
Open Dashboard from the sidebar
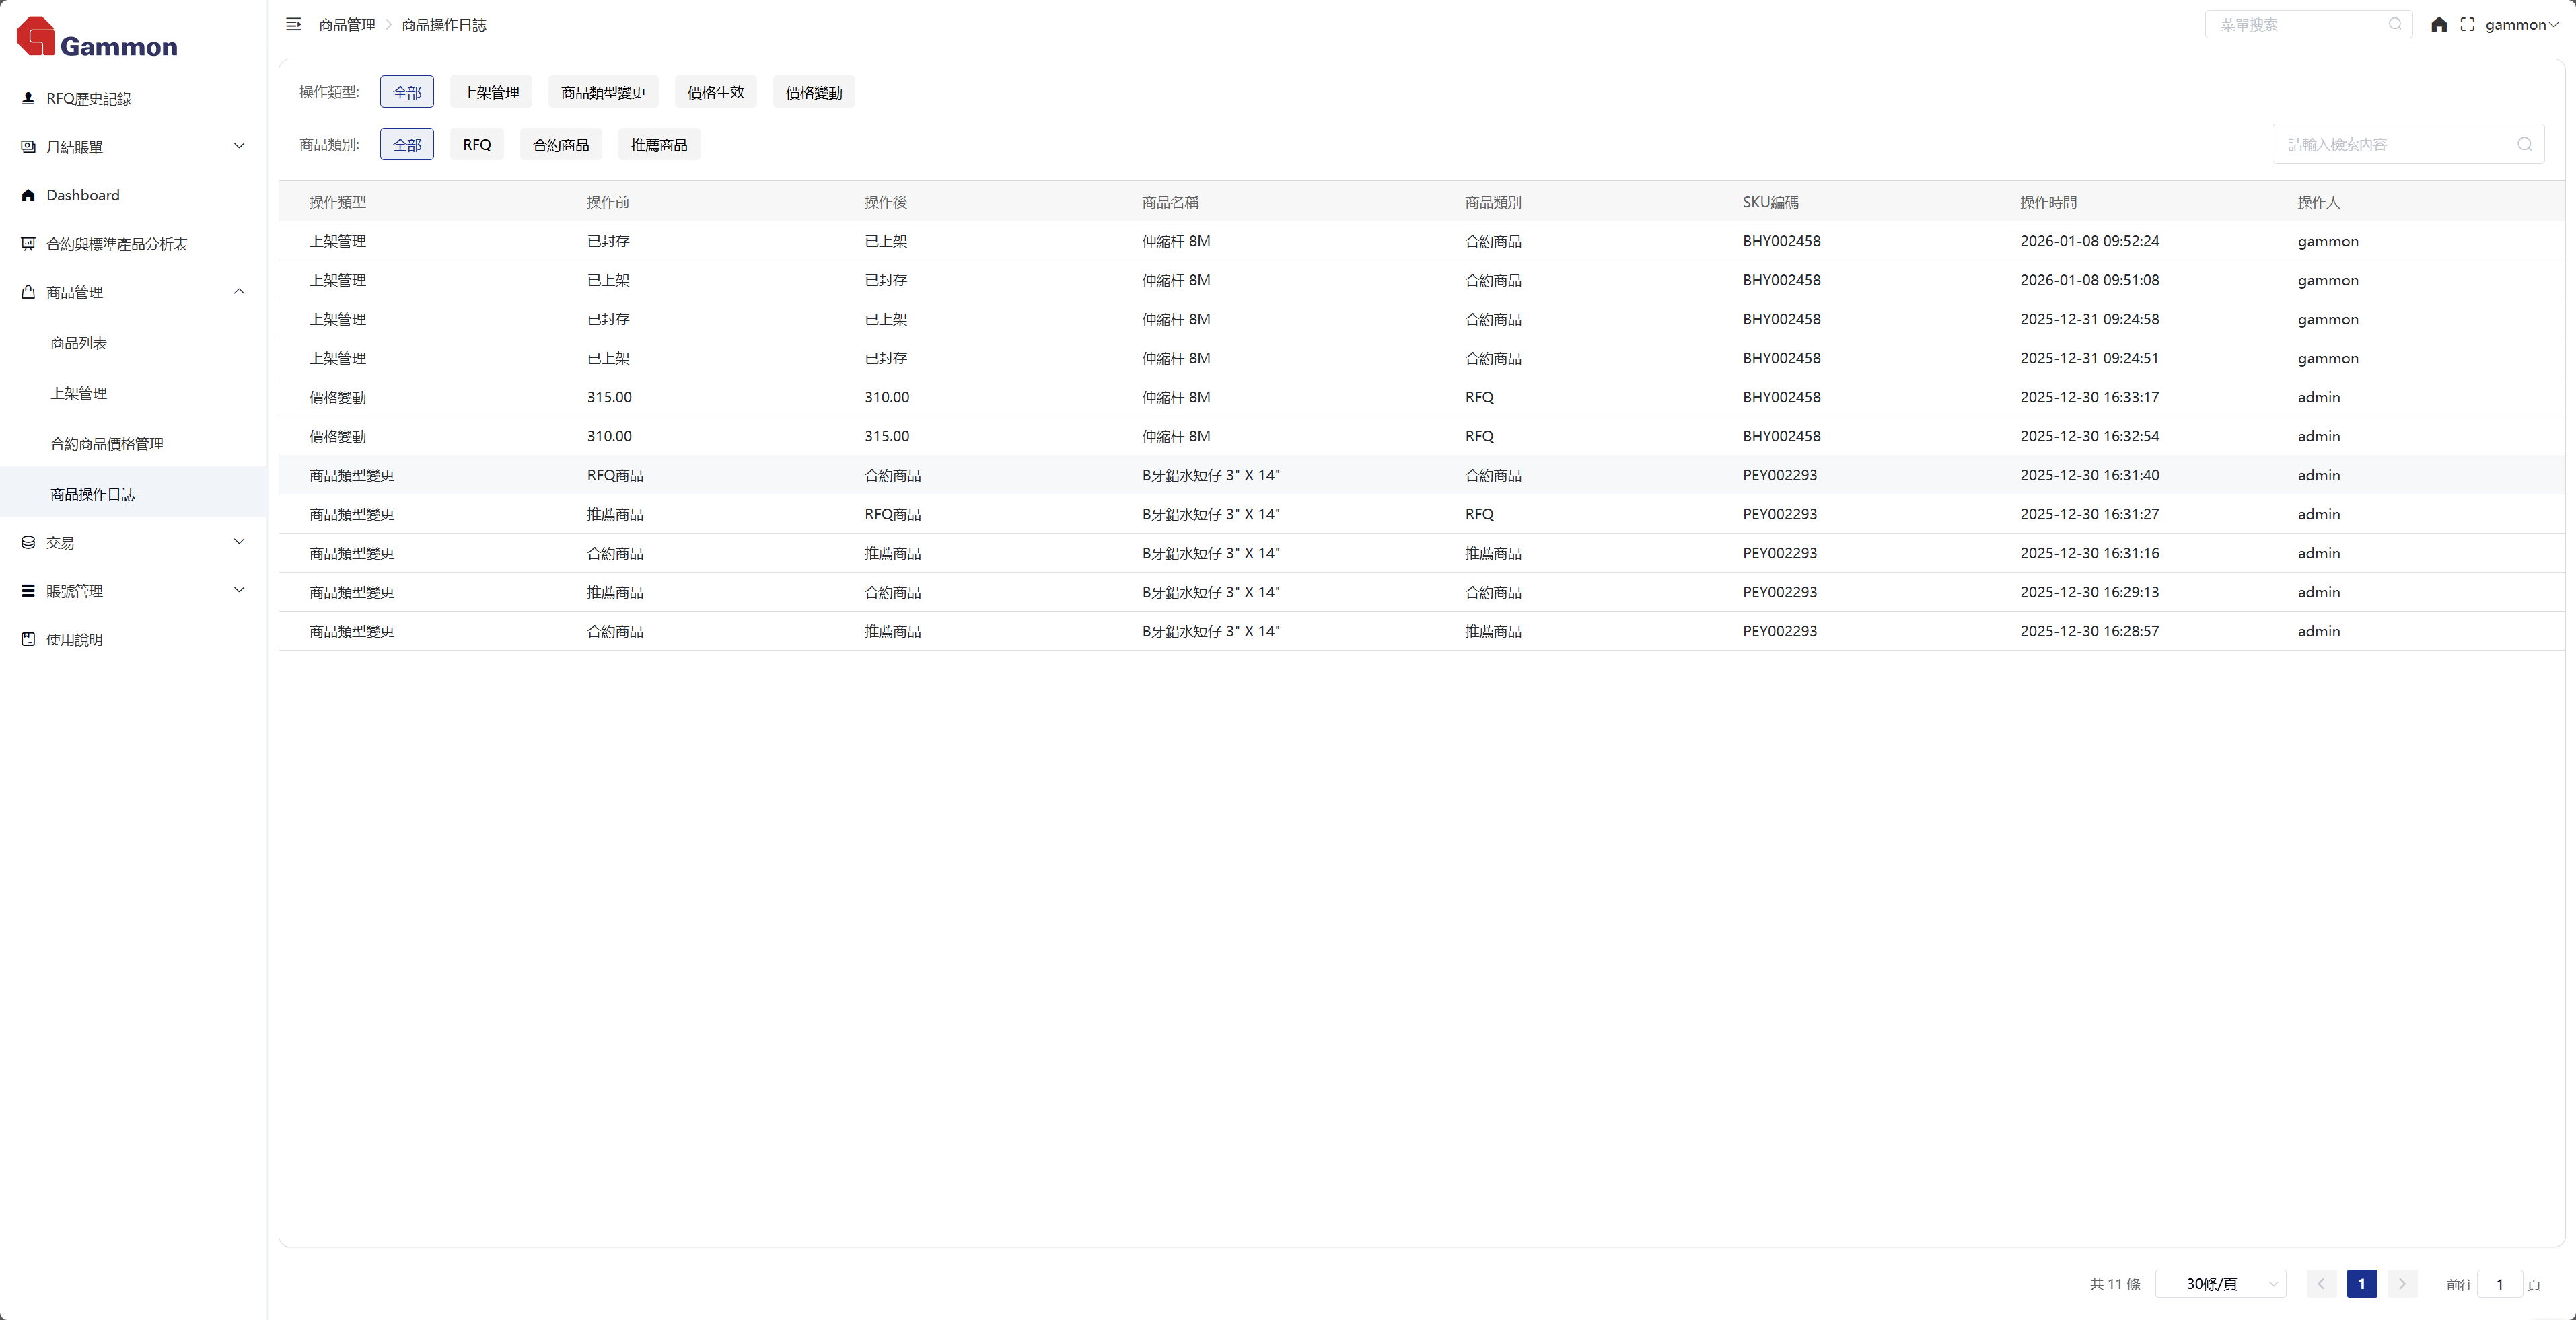coord(82,195)
